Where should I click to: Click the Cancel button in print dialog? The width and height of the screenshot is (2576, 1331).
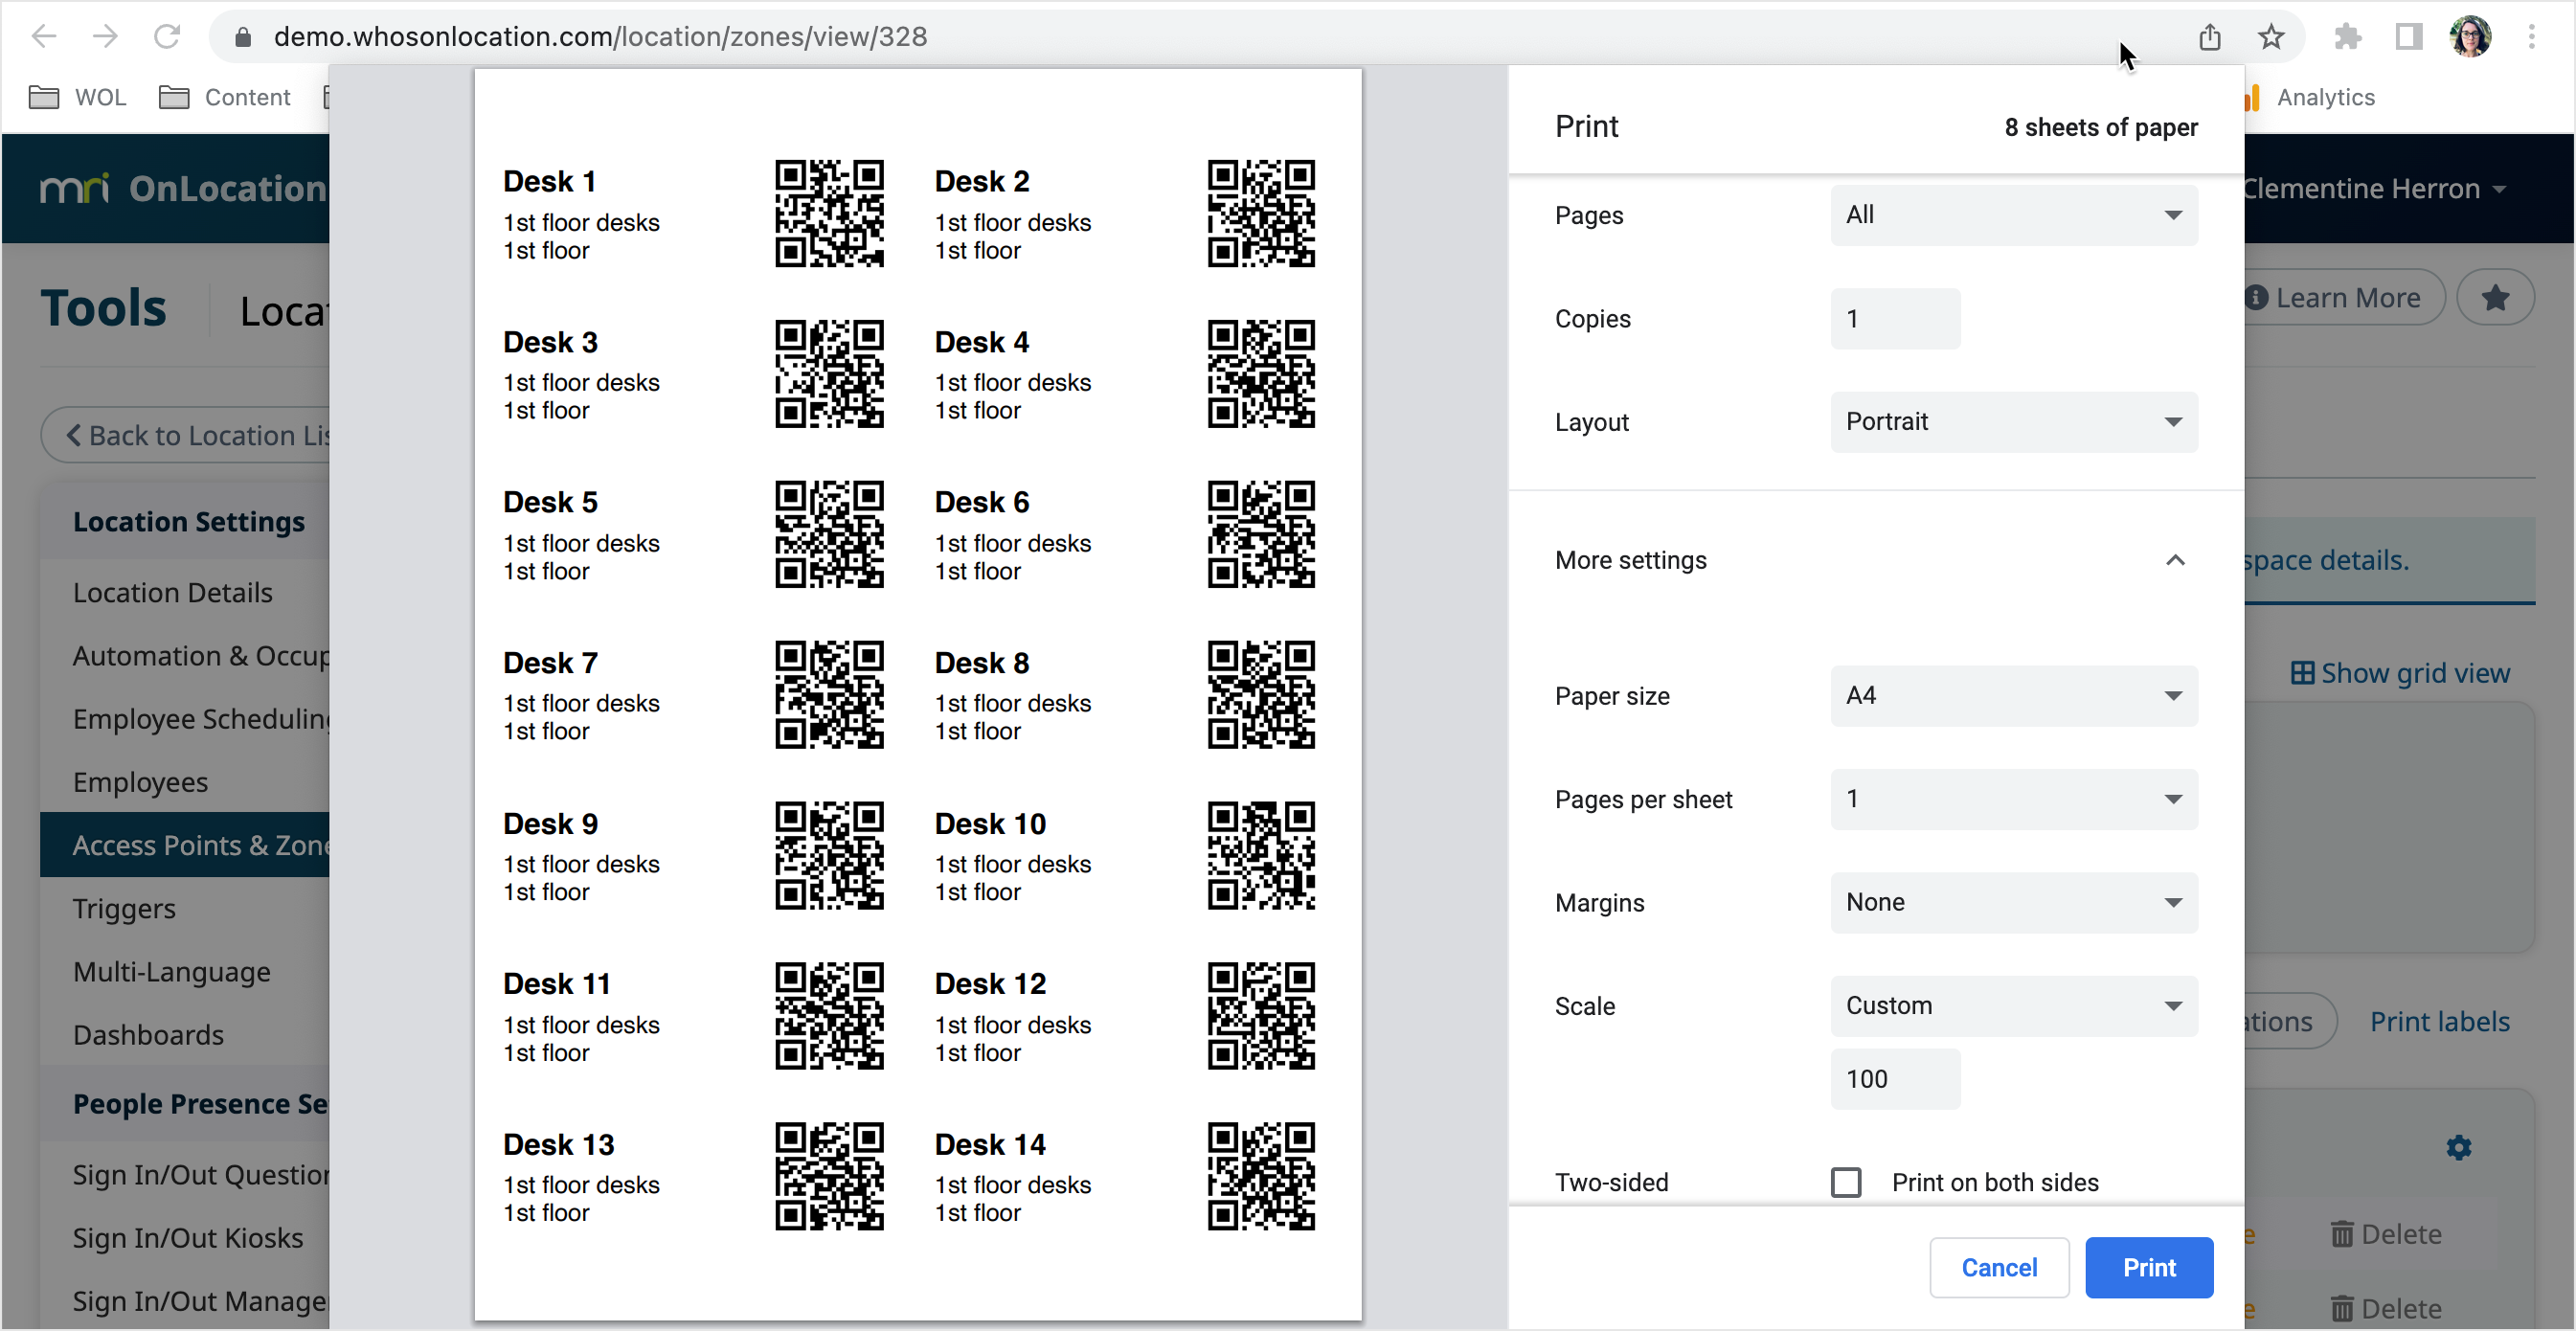coord(1999,1268)
